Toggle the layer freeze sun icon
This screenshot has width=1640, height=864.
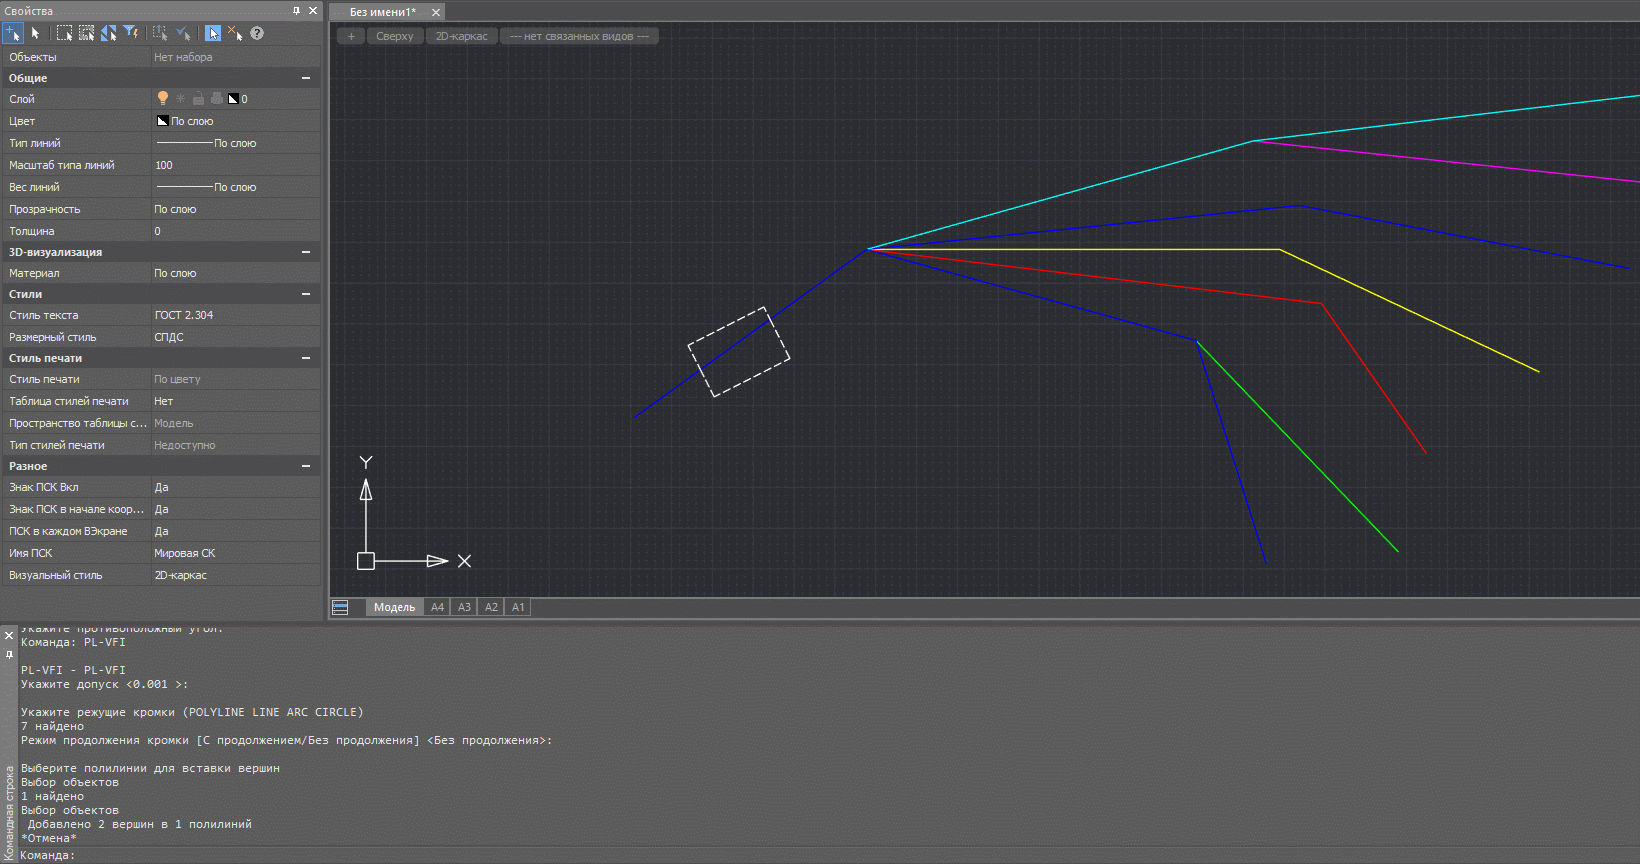click(x=181, y=98)
